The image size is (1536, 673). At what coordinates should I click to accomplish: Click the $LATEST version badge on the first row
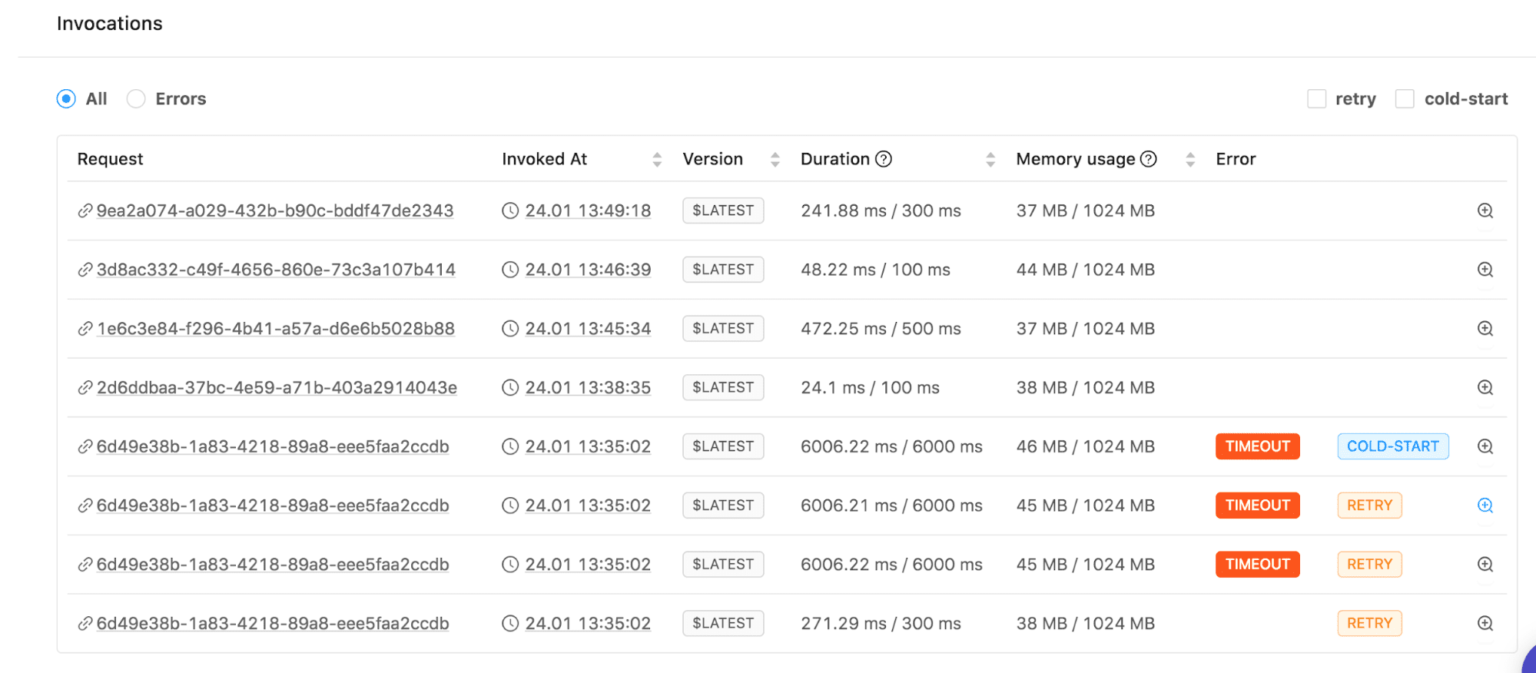click(723, 210)
